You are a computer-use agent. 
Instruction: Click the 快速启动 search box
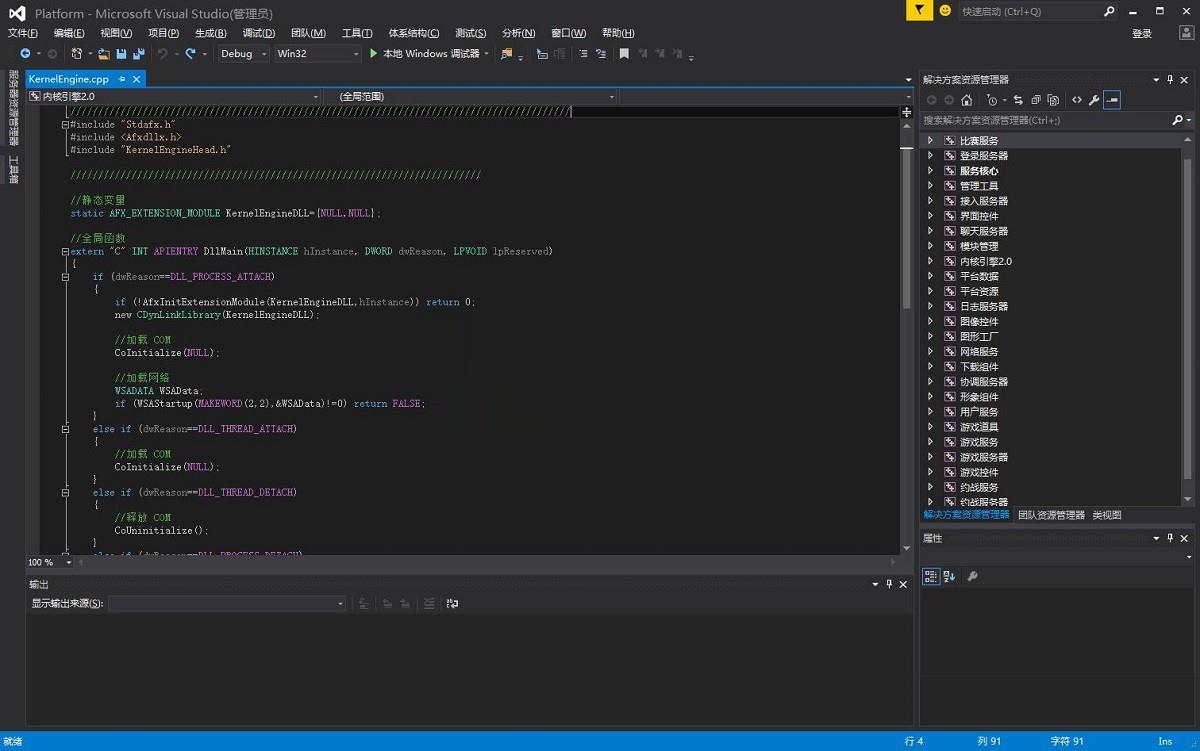coord(1028,11)
